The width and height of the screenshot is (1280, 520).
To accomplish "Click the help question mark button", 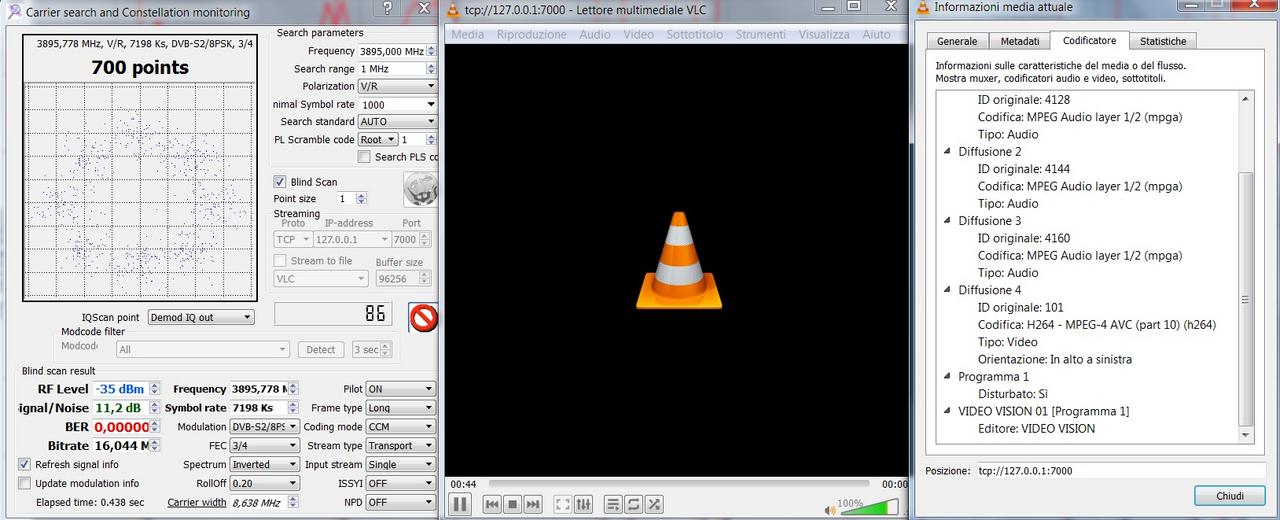I will click(388, 9).
